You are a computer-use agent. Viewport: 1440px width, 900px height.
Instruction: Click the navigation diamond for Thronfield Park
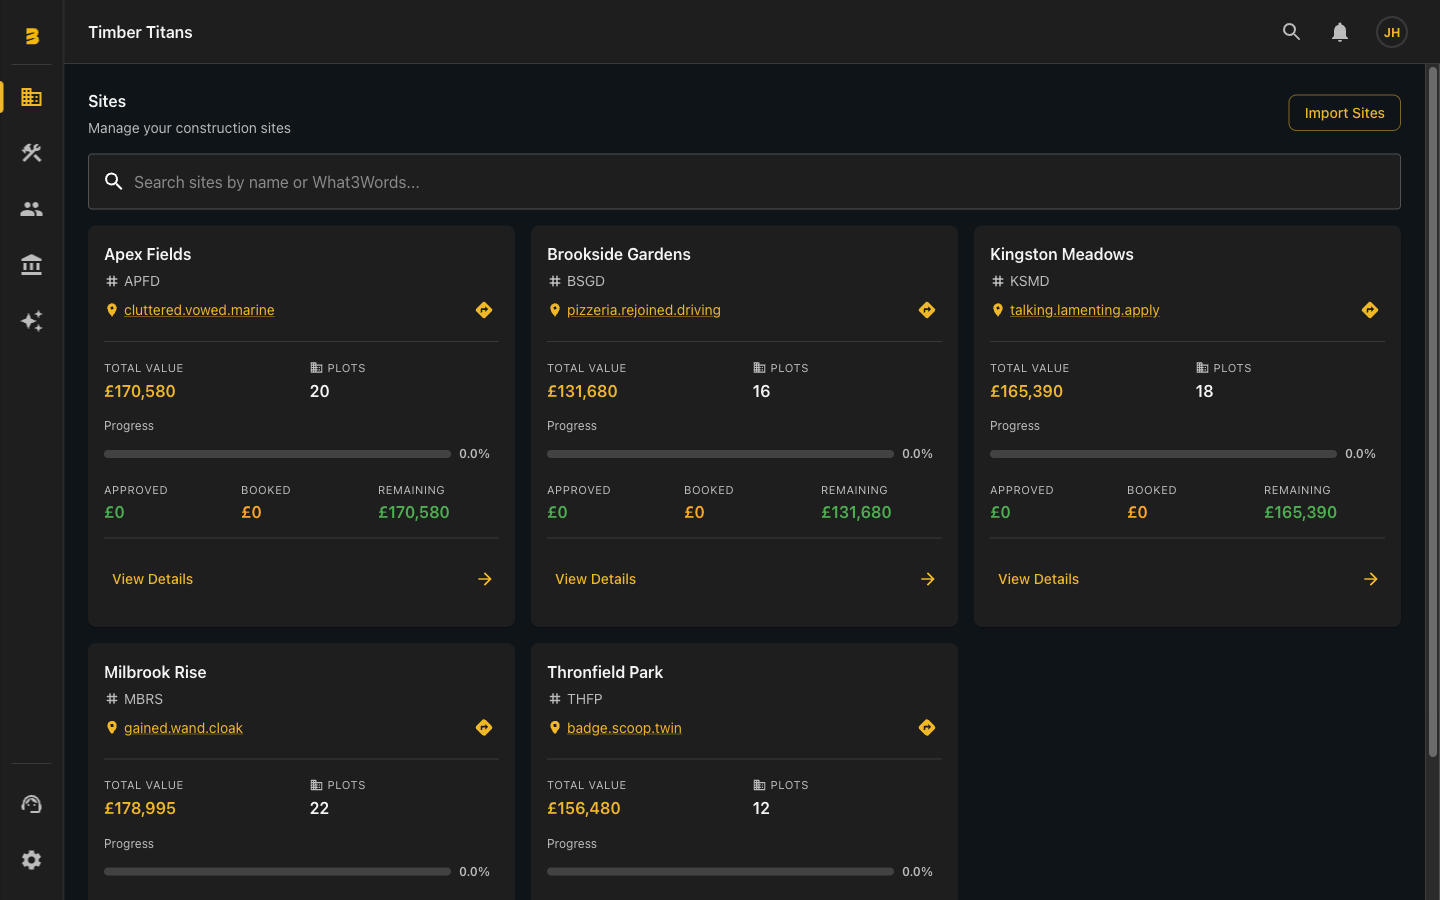tap(927, 727)
